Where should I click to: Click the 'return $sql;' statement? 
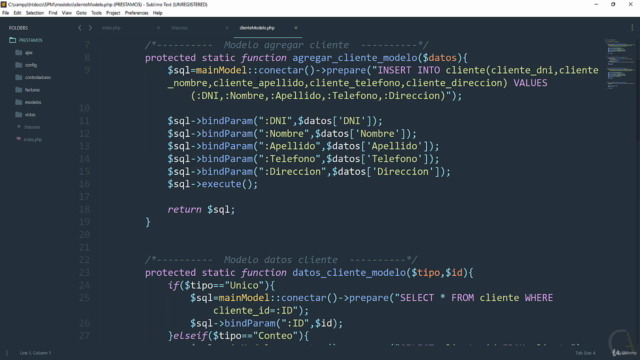(x=201, y=210)
